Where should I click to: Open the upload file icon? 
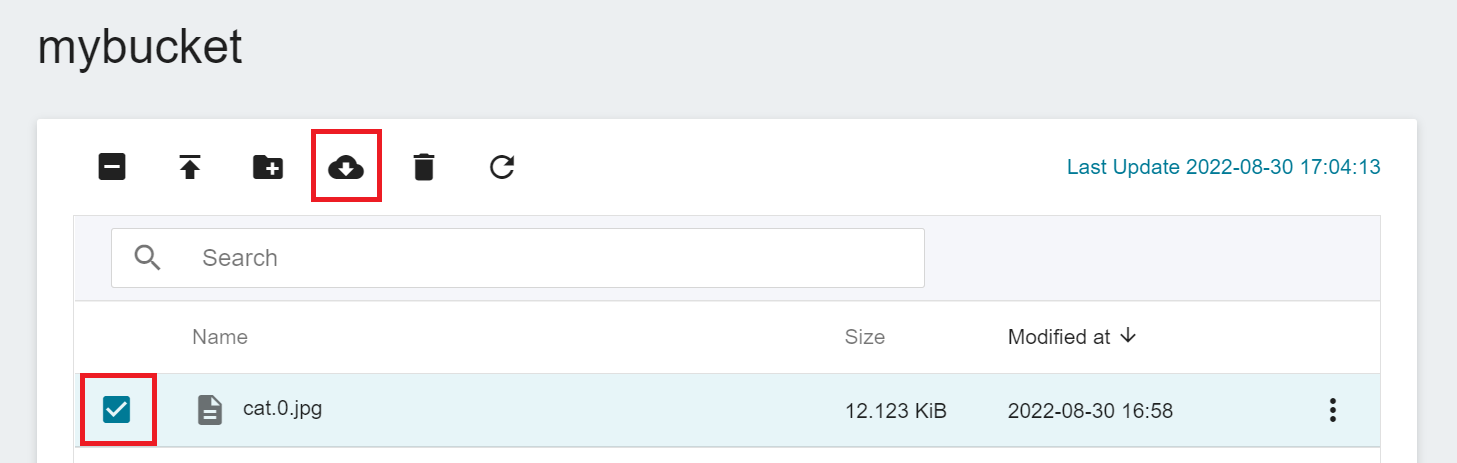point(190,167)
